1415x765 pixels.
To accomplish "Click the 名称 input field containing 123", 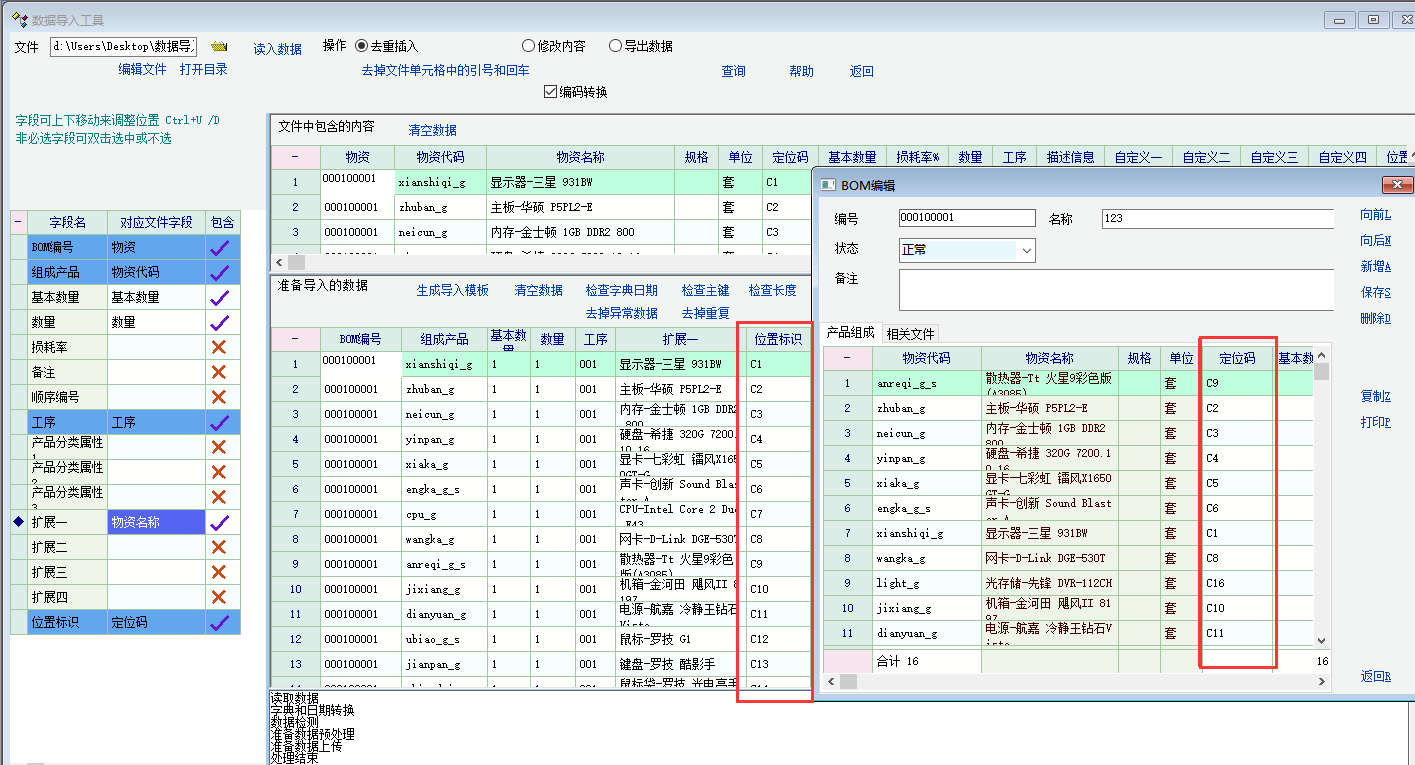I will pyautogui.click(x=1217, y=219).
